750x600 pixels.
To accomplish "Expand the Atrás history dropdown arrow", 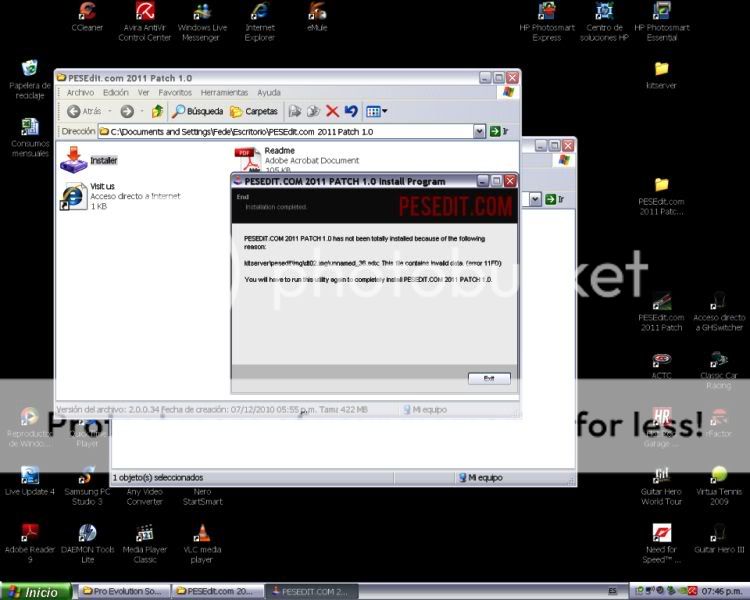I will (110, 111).
